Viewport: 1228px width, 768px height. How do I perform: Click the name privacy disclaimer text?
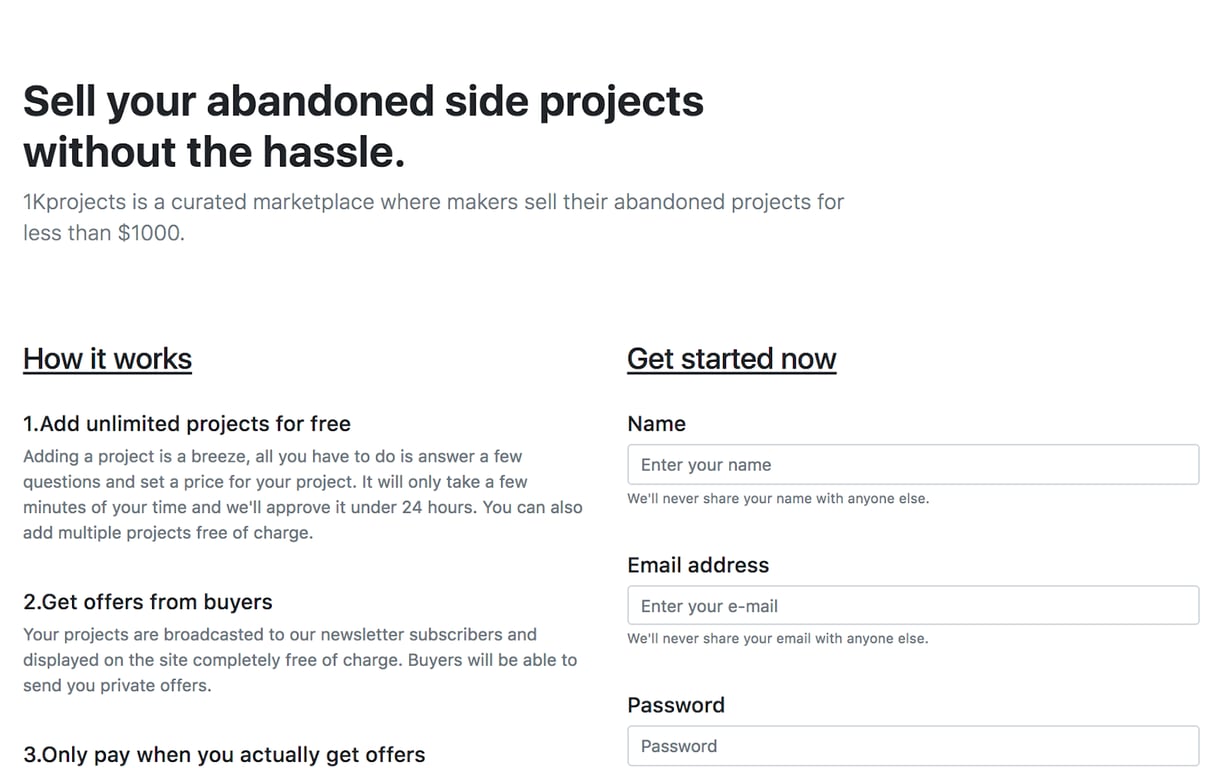tap(776, 498)
